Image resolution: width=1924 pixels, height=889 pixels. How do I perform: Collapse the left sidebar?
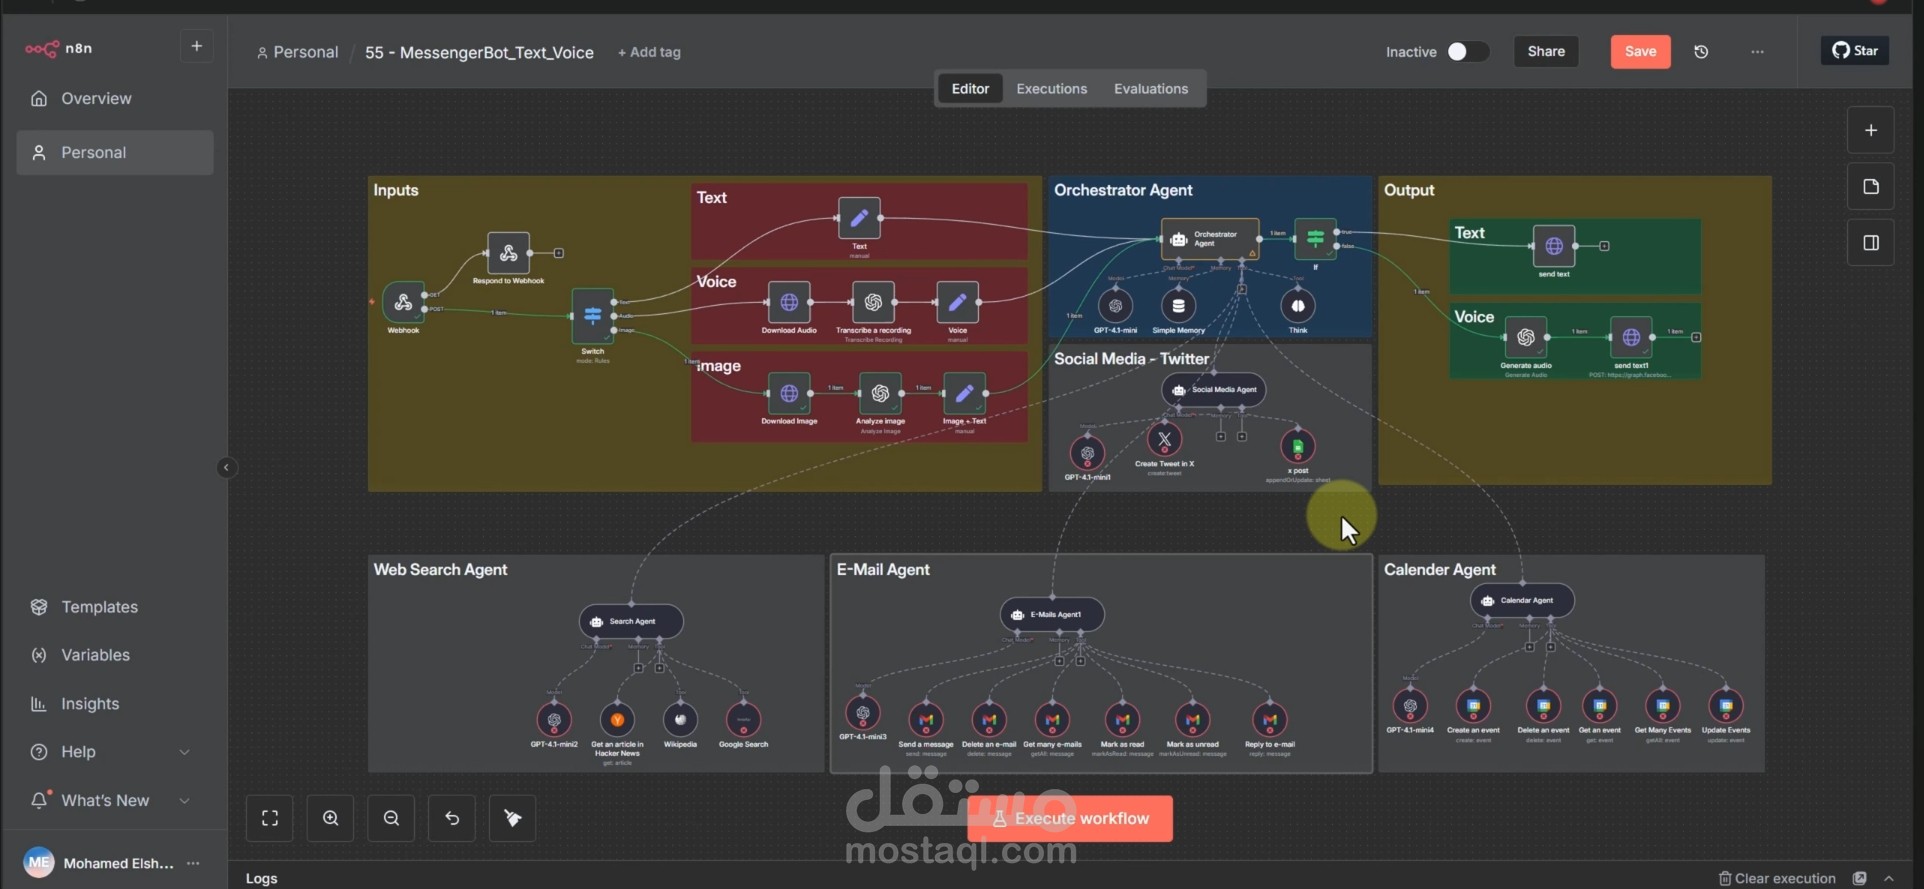[226, 467]
